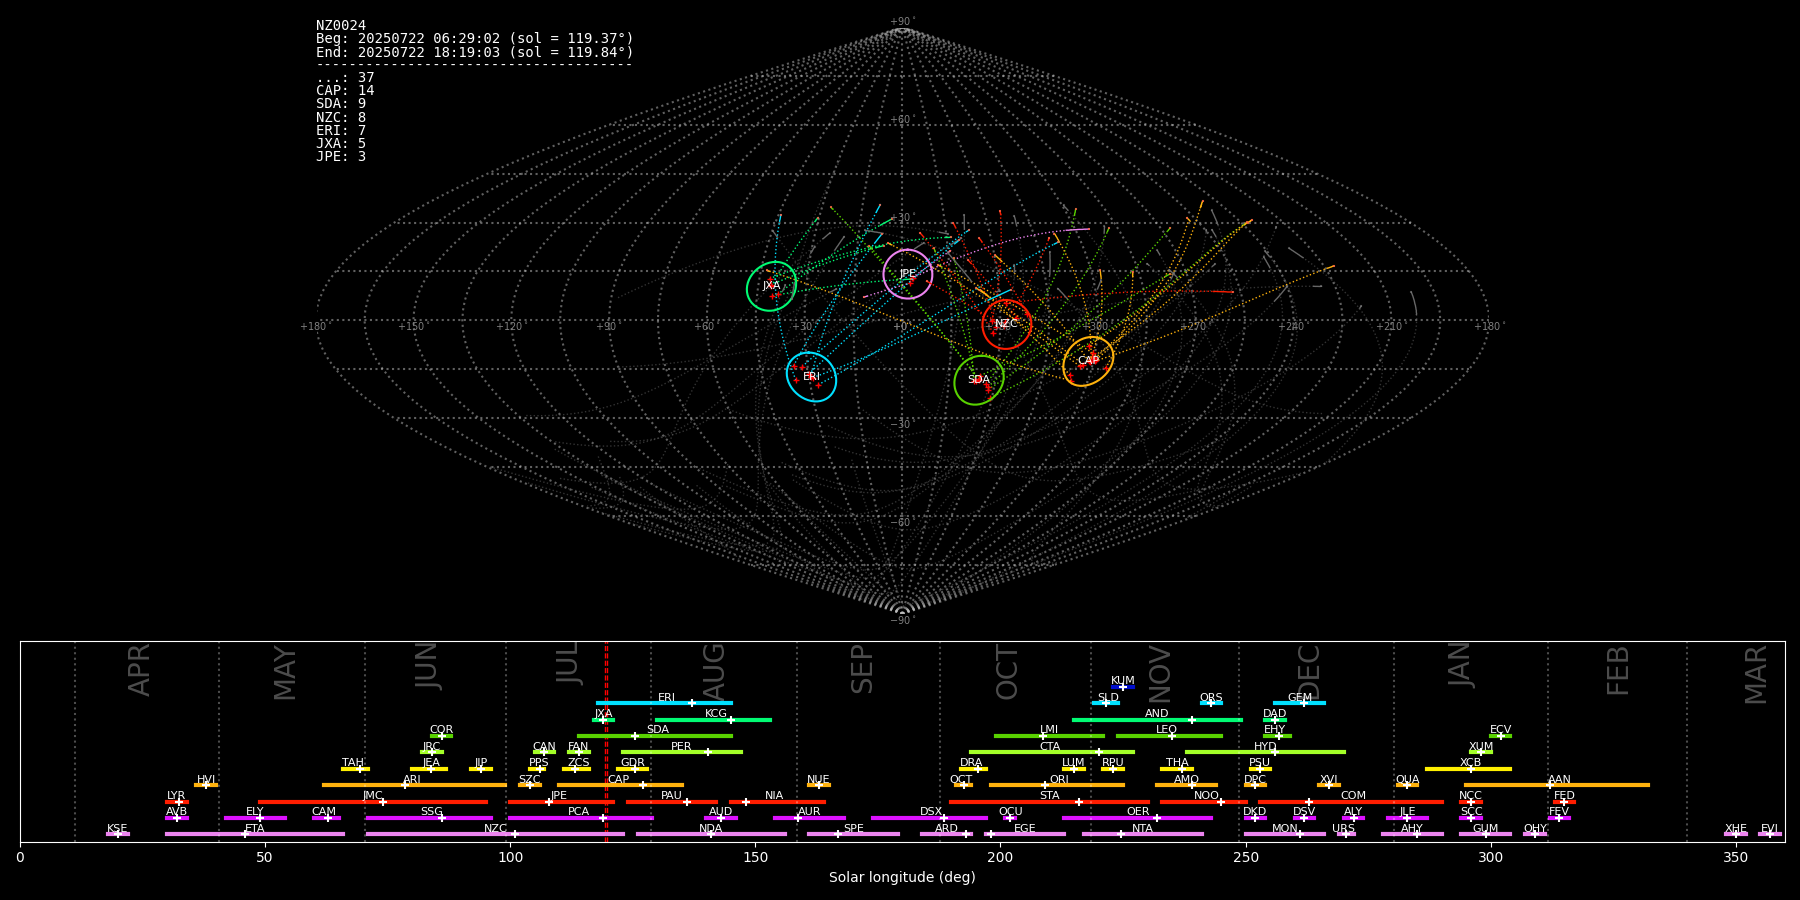The image size is (1800, 900).
Task: Click the AAN orange bar in timeline
Action: coord(1557,785)
